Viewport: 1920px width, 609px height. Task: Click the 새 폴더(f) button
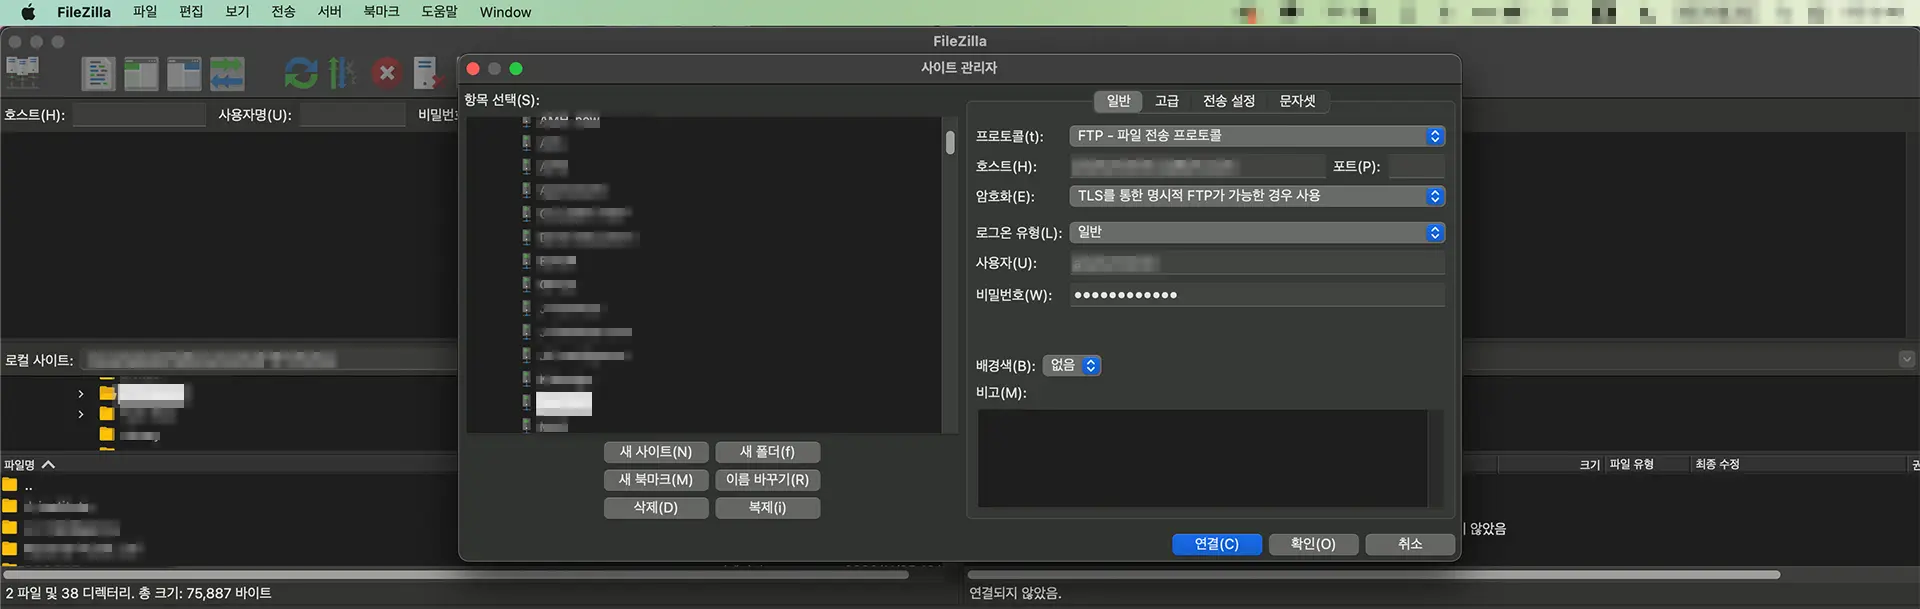pyautogui.click(x=768, y=452)
